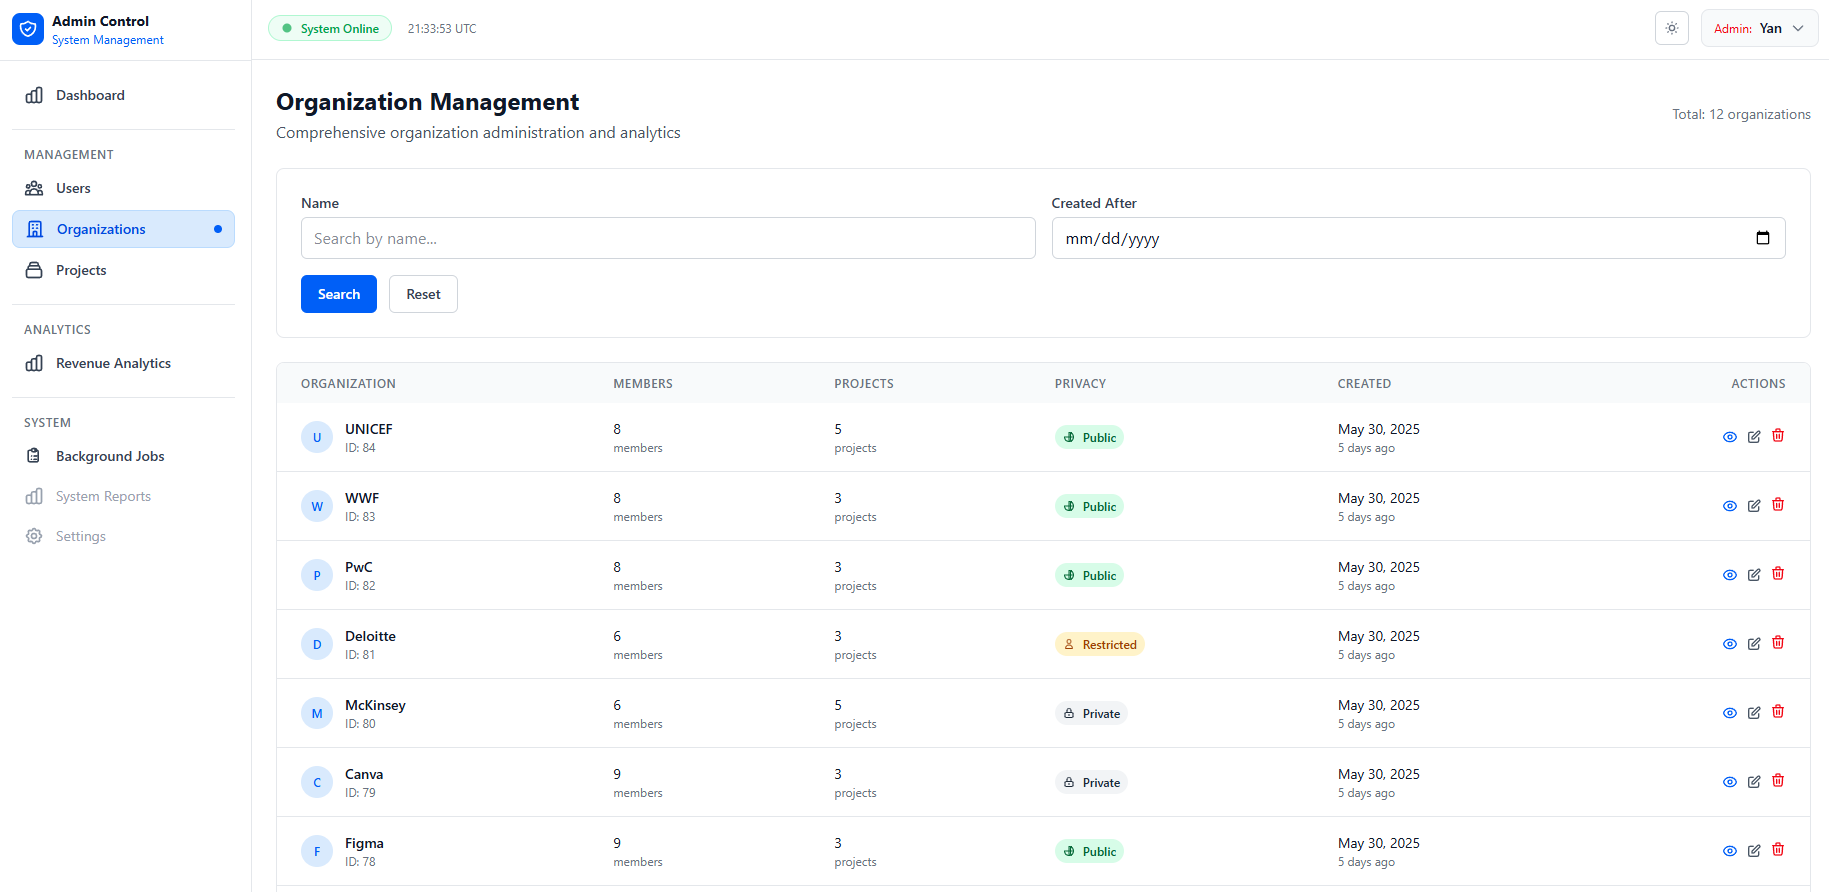Click the Admin Control shield logo
The image size is (1829, 892).
point(28,29)
